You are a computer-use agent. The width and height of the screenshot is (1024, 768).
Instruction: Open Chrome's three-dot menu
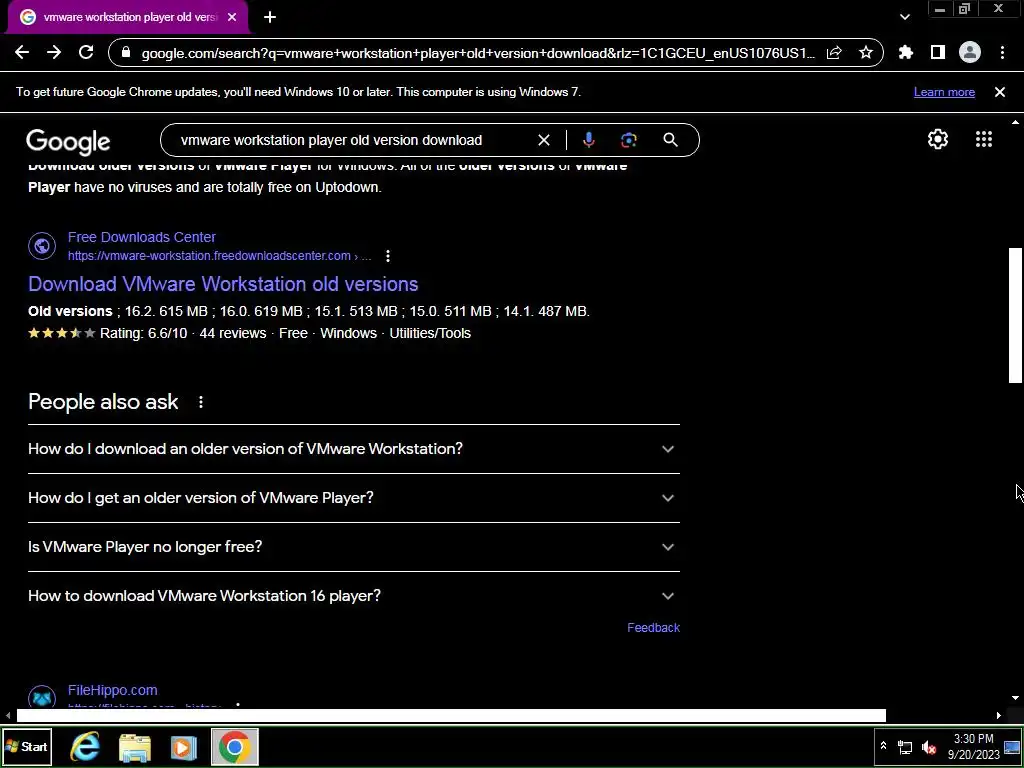point(1002,53)
